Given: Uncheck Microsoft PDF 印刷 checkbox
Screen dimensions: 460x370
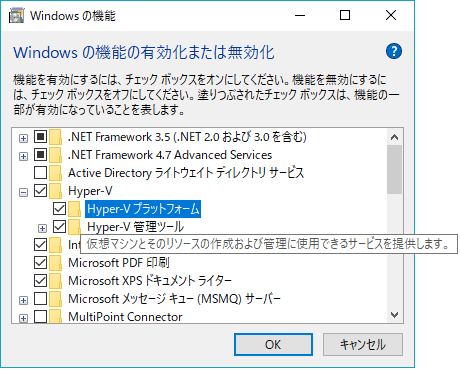Looking at the screenshot, I should [41, 263].
